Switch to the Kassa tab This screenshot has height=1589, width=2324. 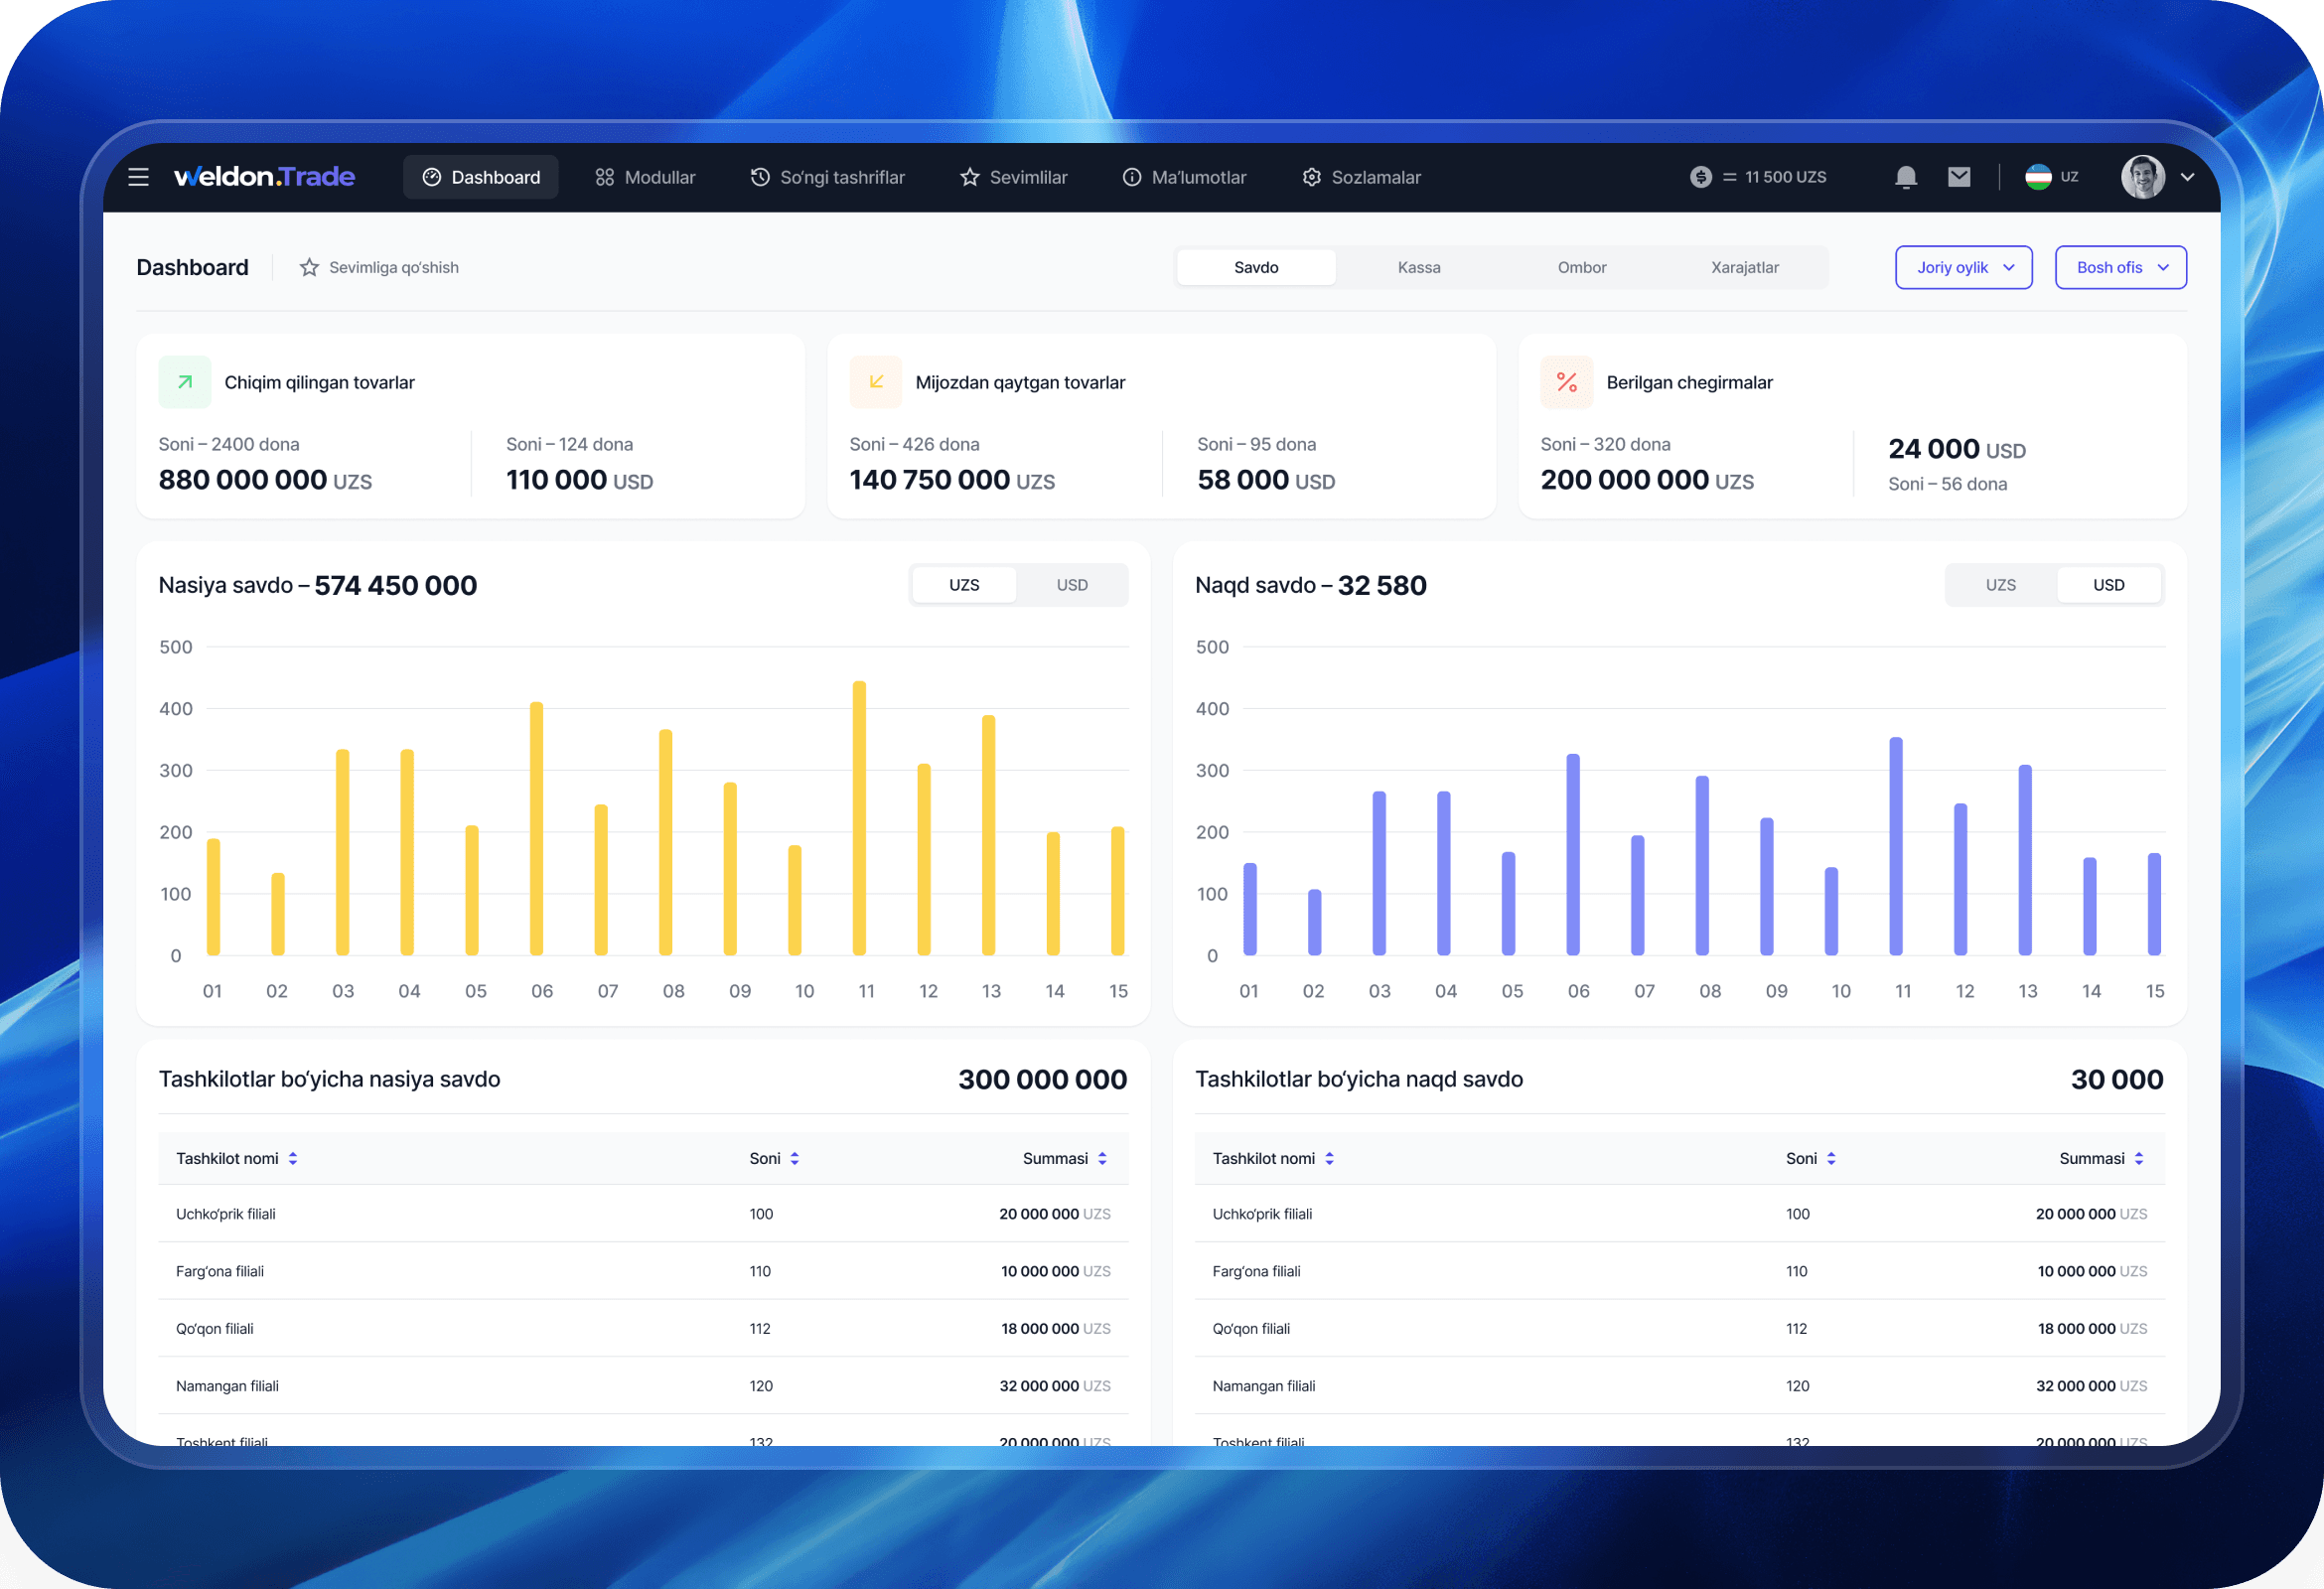pyautogui.click(x=1418, y=268)
